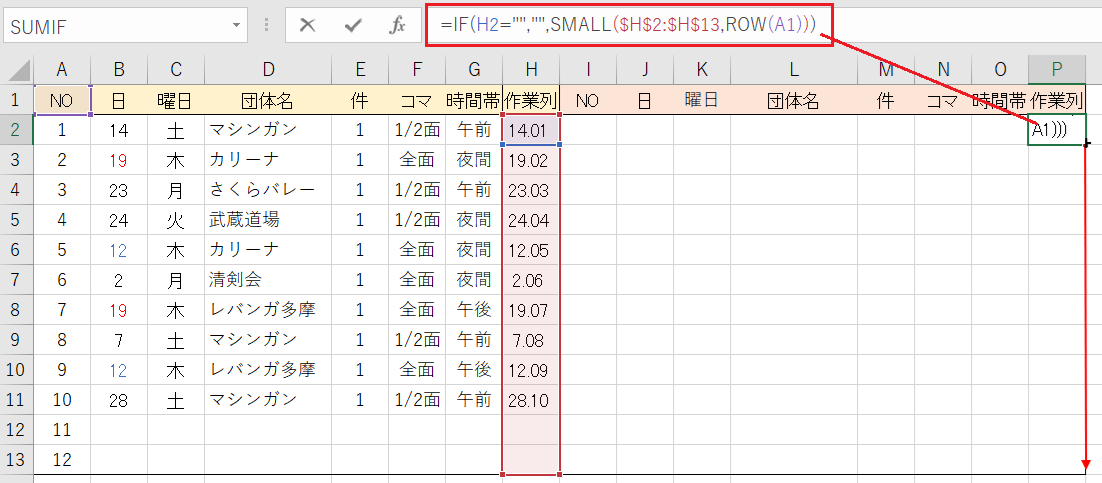The width and height of the screenshot is (1102, 483).
Task: Click cell containing 12.05
Action: click(531, 250)
